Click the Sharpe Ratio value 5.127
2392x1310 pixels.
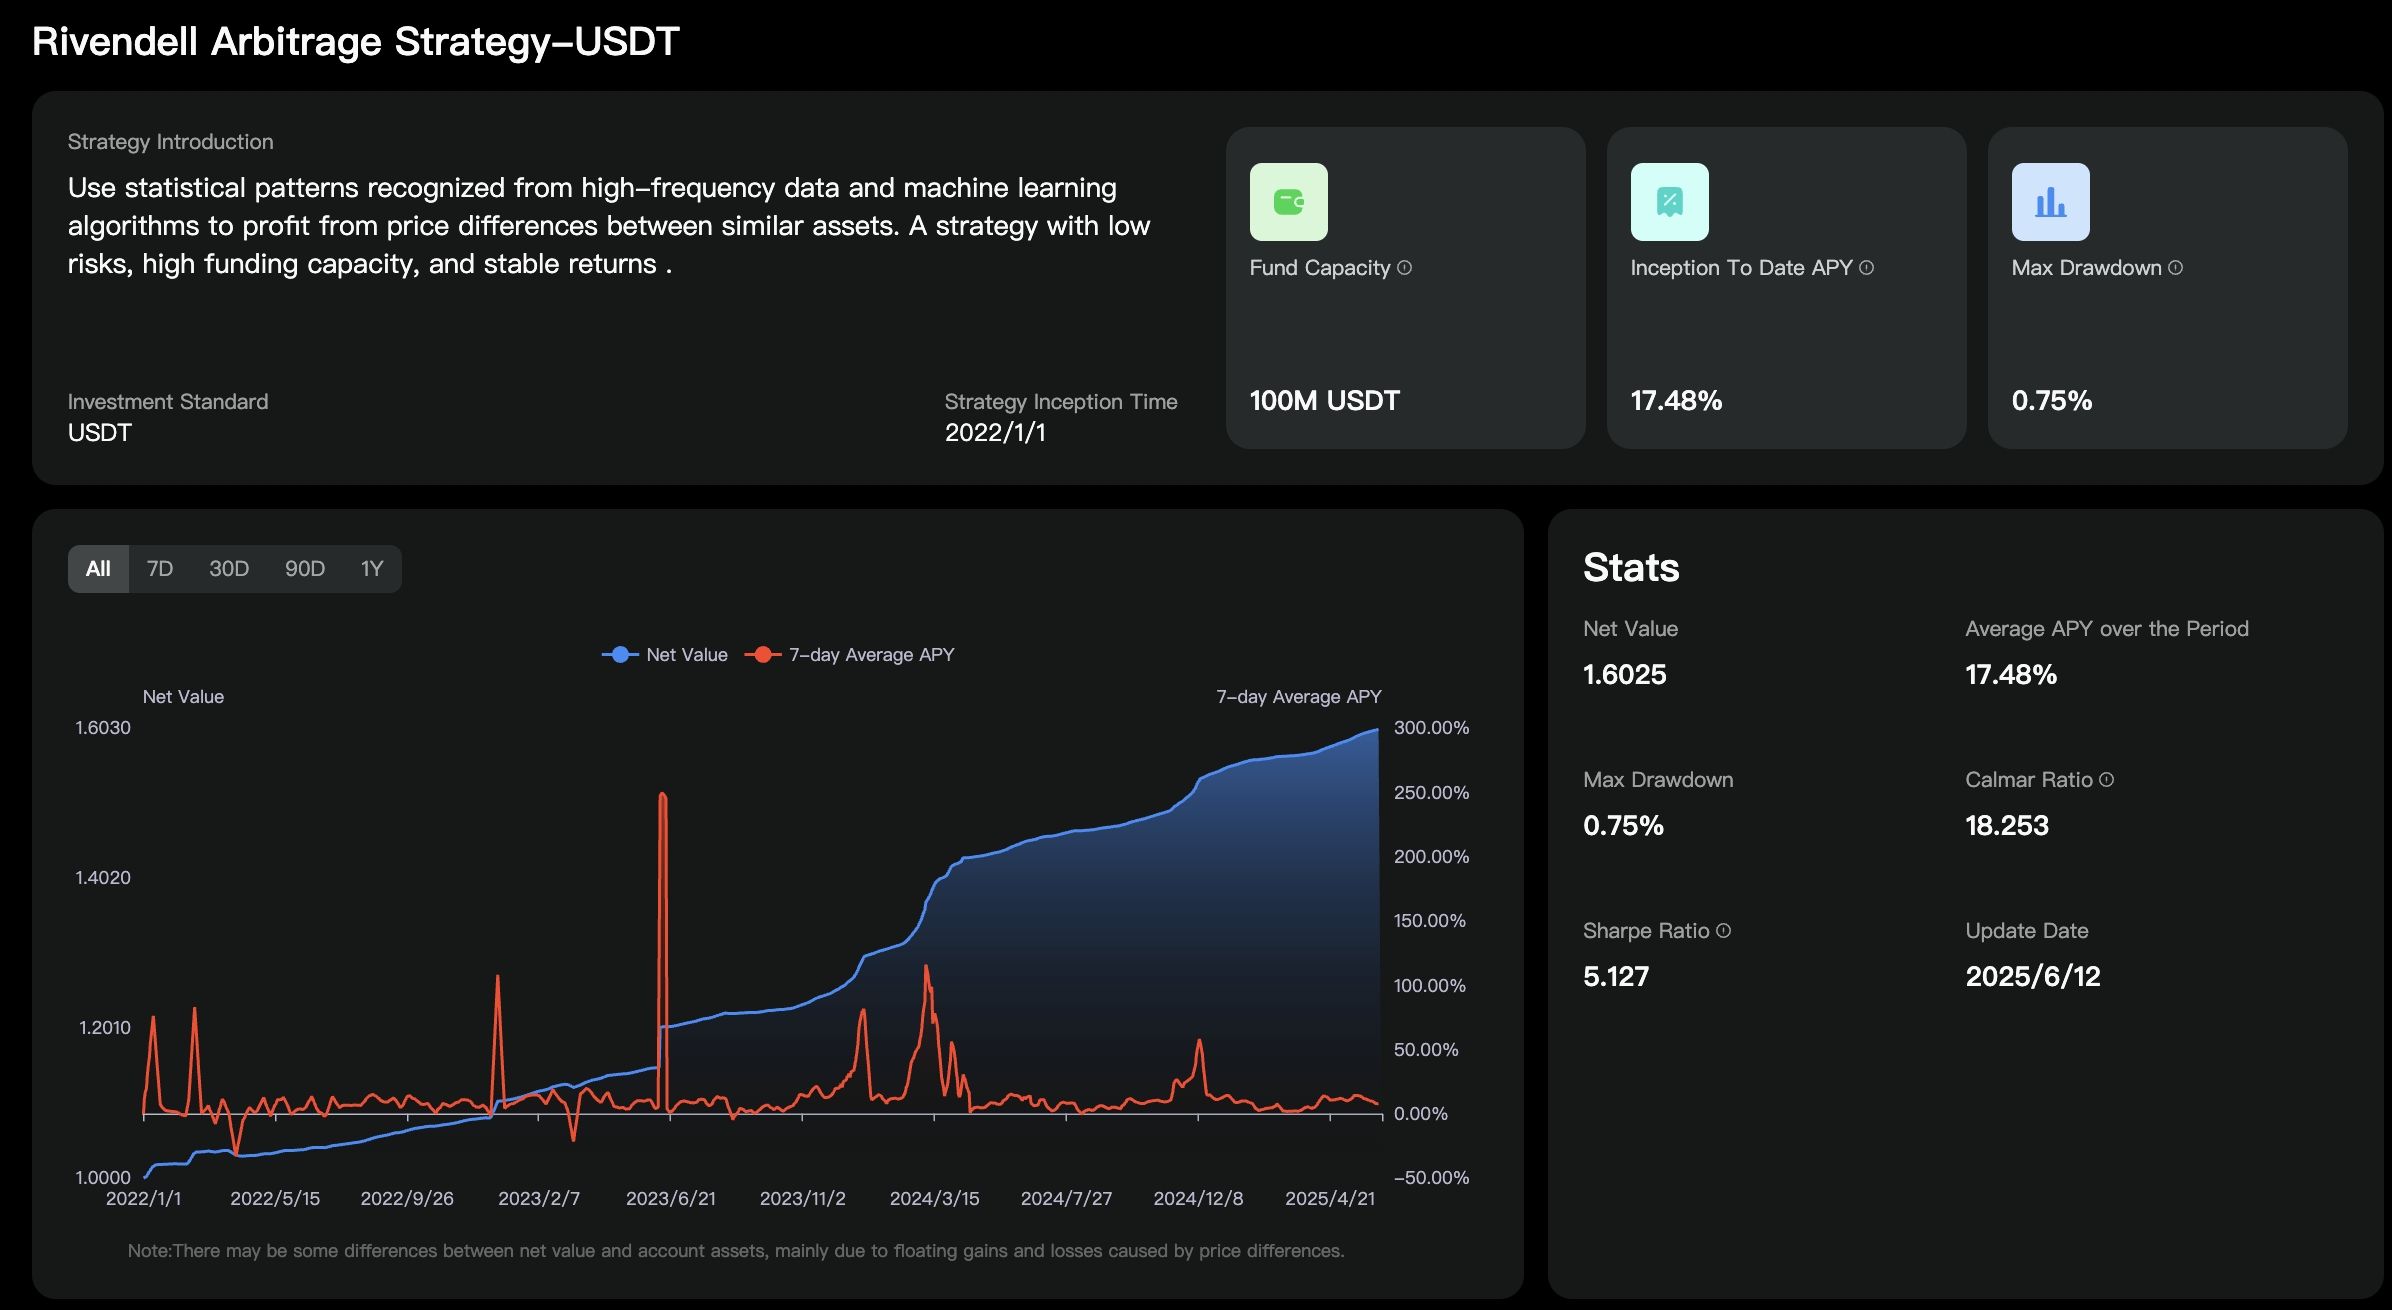point(1616,977)
